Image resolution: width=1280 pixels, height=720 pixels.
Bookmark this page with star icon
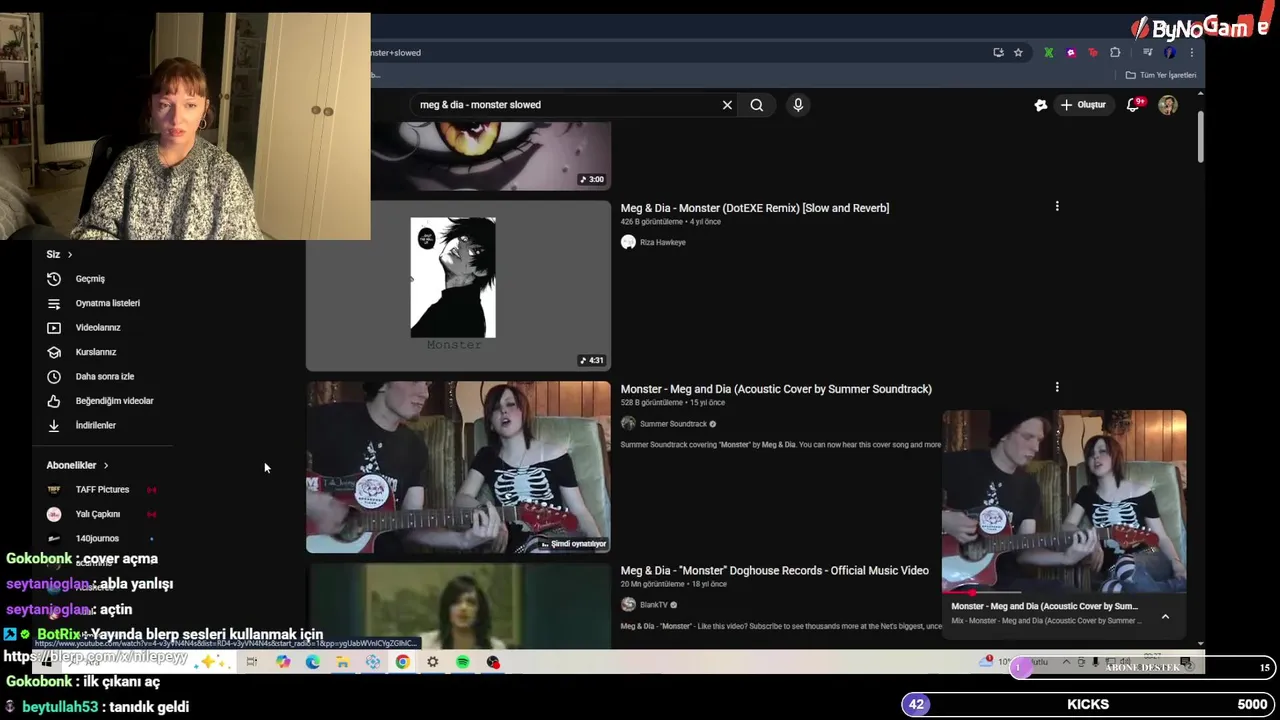pos(1018,53)
